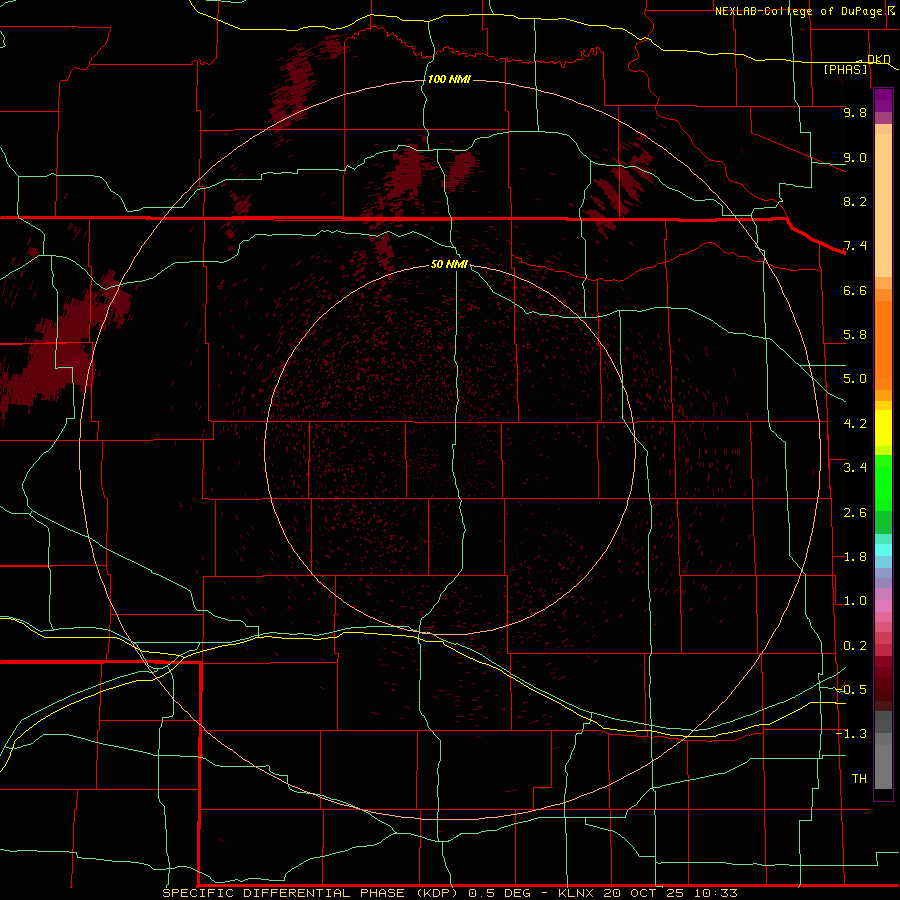
Task: Click the [PHAS] legend unit label
Action: [845, 69]
